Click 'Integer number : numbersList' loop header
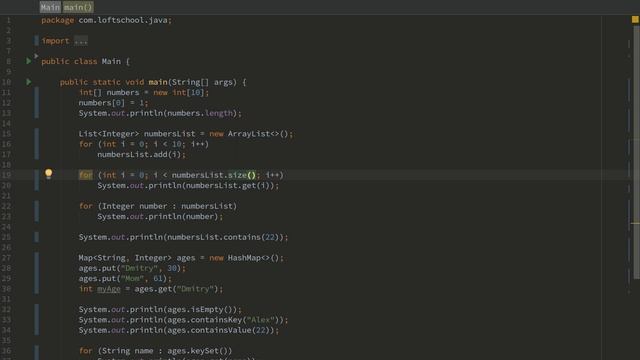Image resolution: width=640 pixels, height=360 pixels. click(167, 206)
